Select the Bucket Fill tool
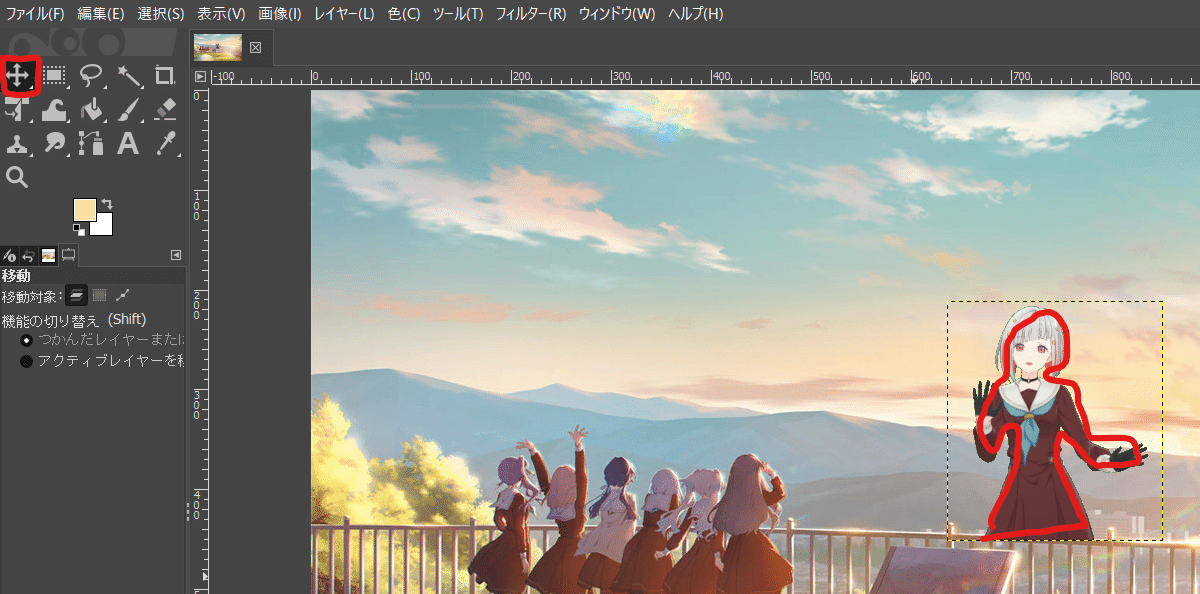 pos(91,109)
